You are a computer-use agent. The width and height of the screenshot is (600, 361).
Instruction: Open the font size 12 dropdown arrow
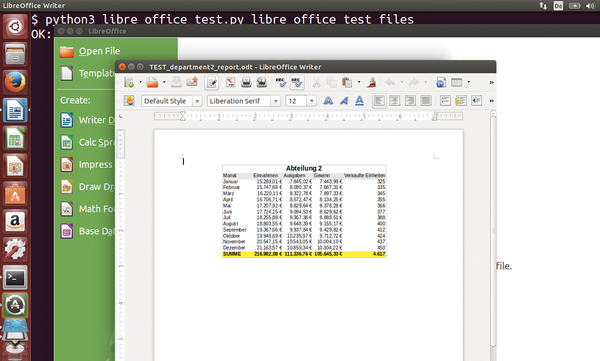pyautogui.click(x=311, y=101)
